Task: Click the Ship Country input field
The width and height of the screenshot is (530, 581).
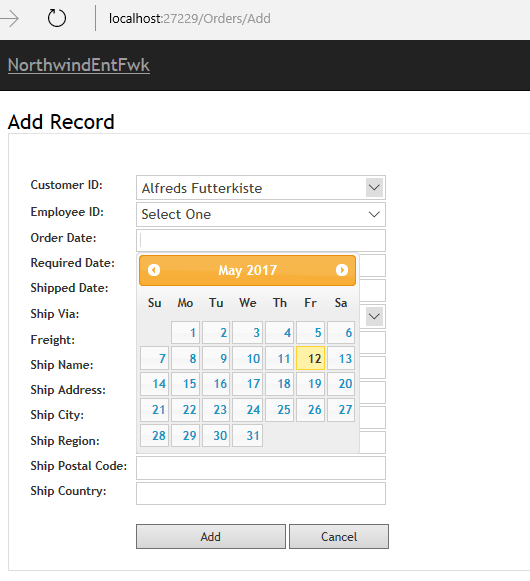Action: (261, 493)
